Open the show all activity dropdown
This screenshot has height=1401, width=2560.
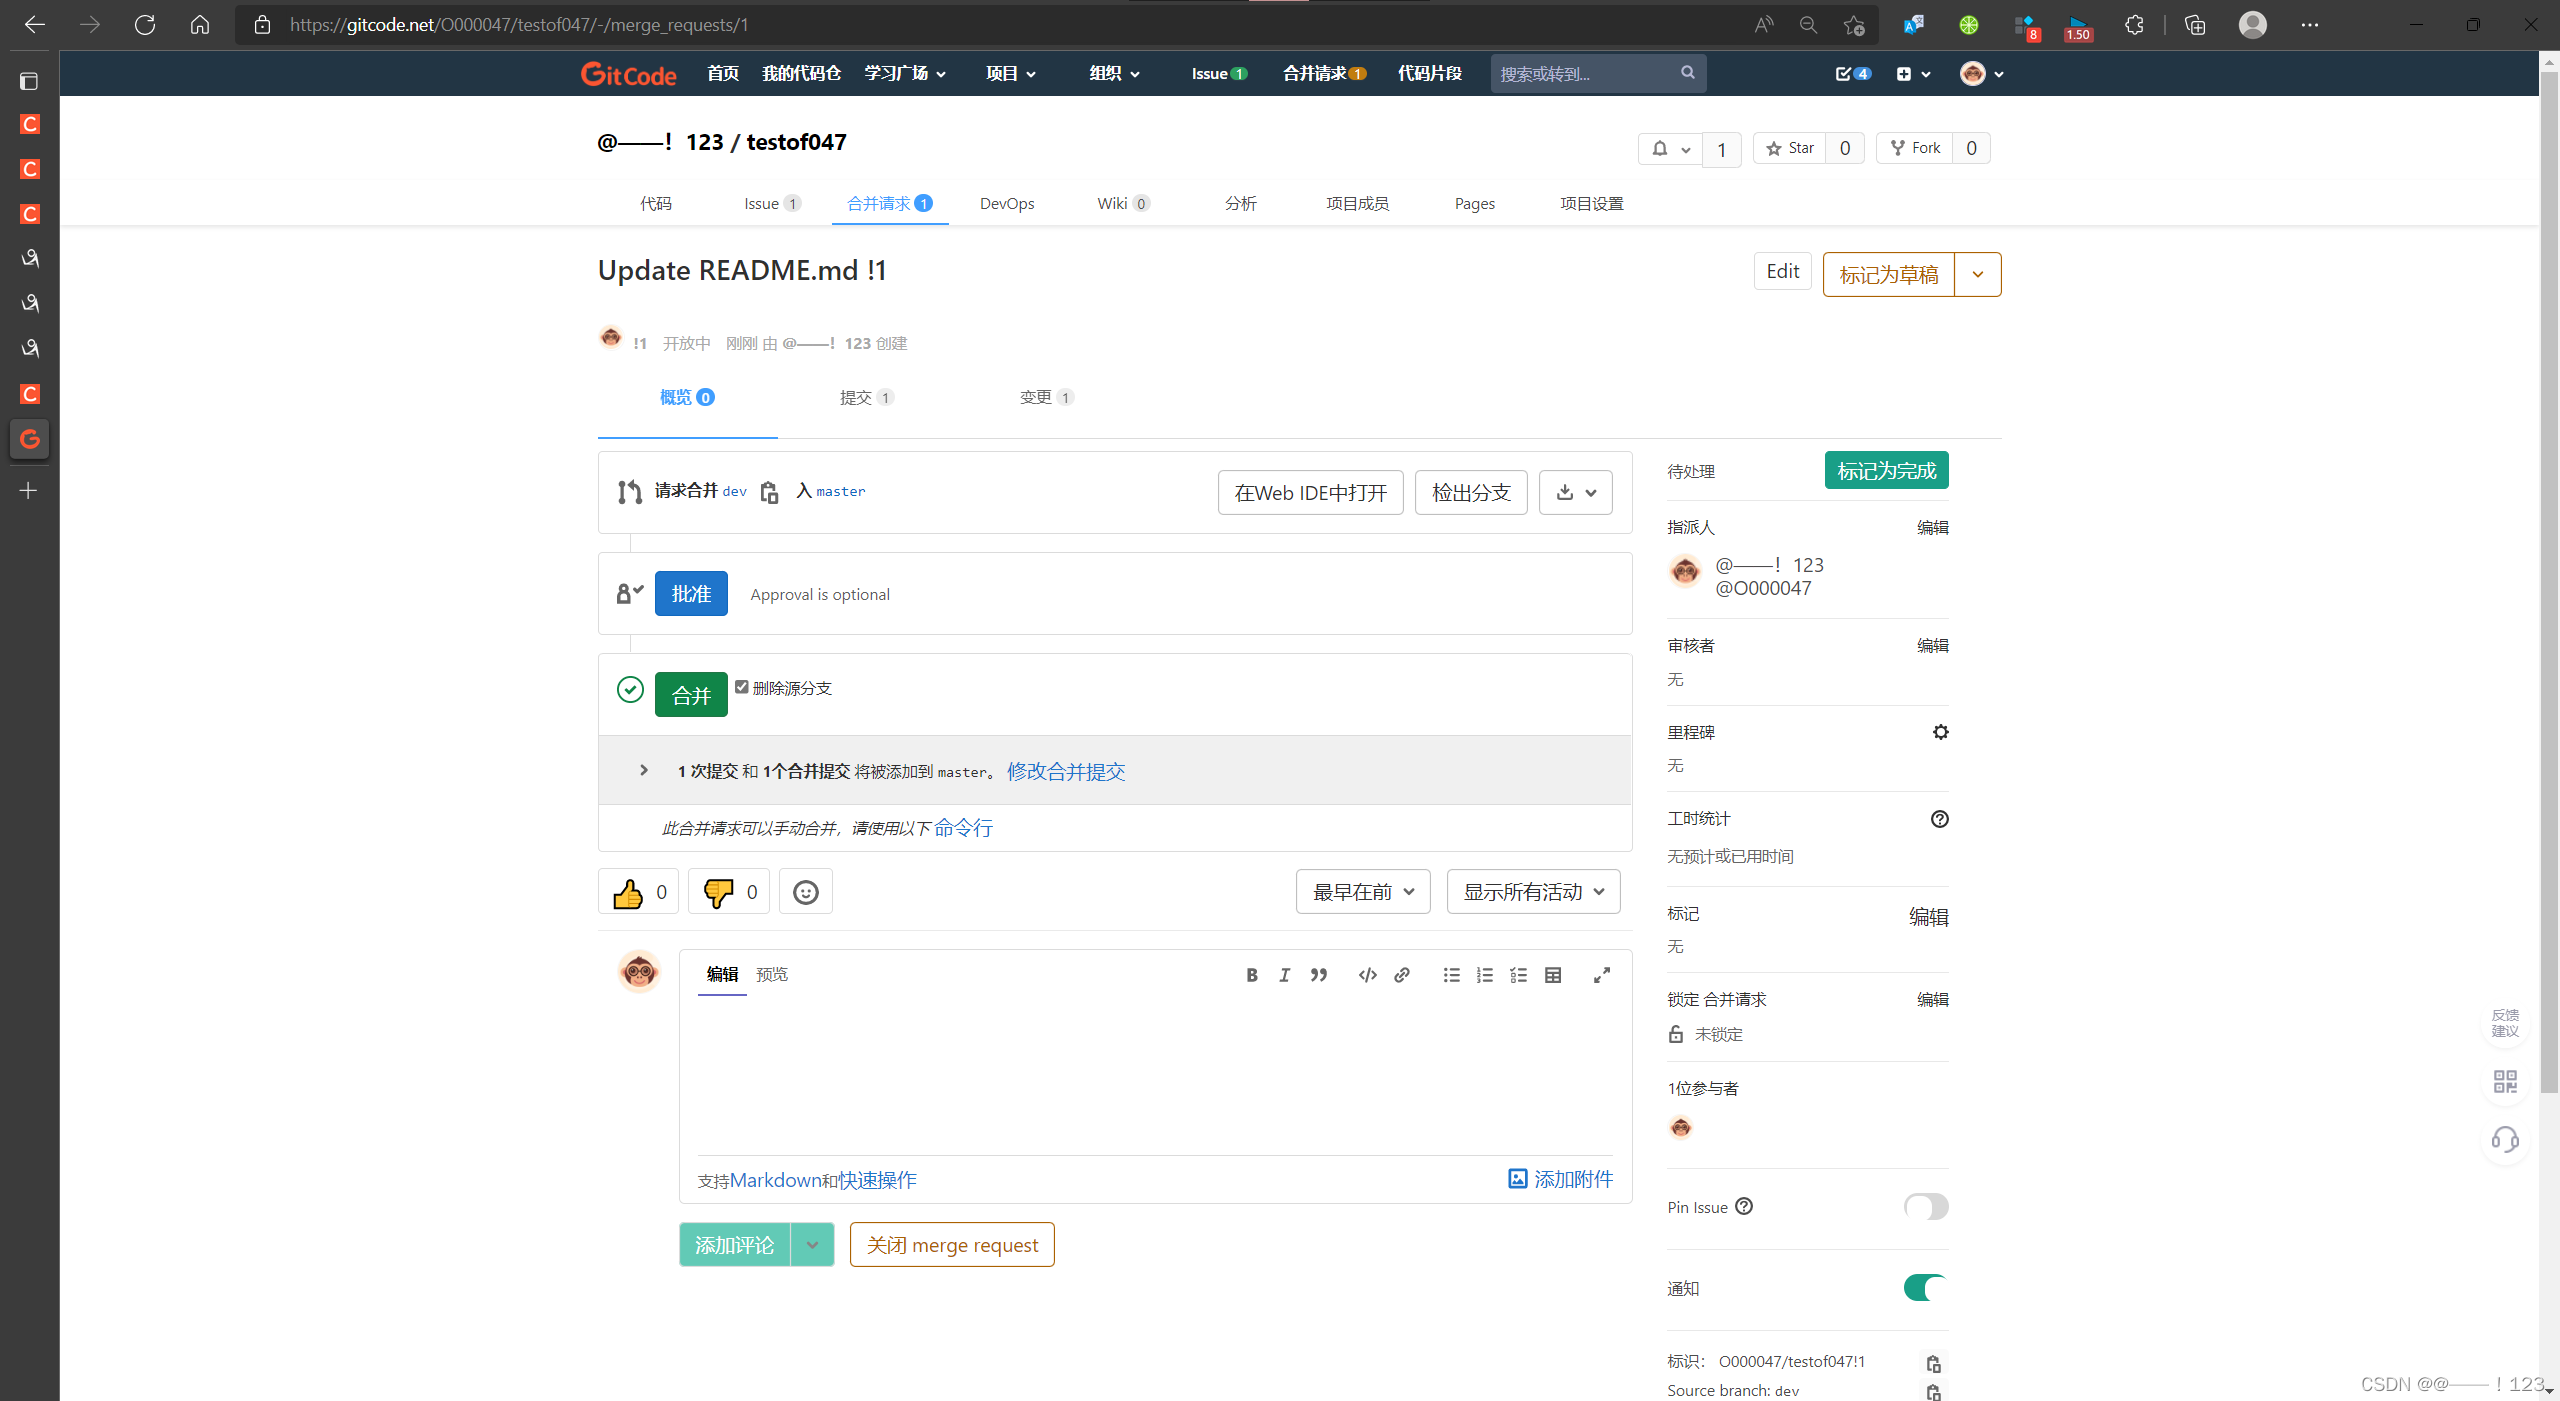coord(1532,892)
